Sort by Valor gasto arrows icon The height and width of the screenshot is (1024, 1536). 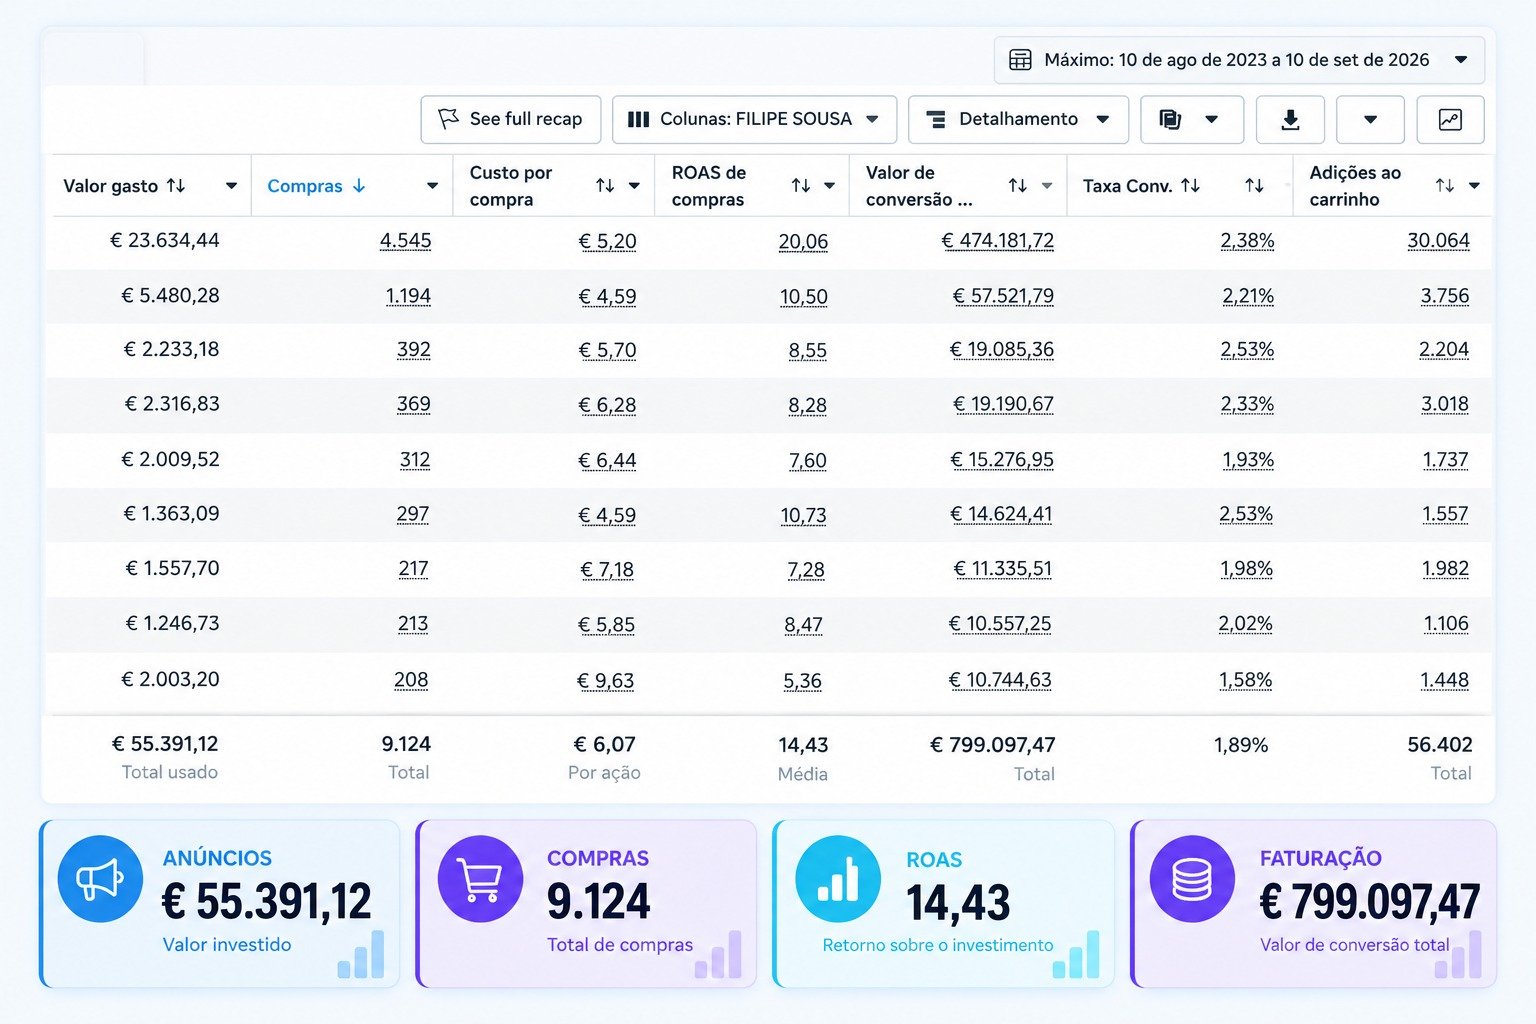tap(176, 185)
